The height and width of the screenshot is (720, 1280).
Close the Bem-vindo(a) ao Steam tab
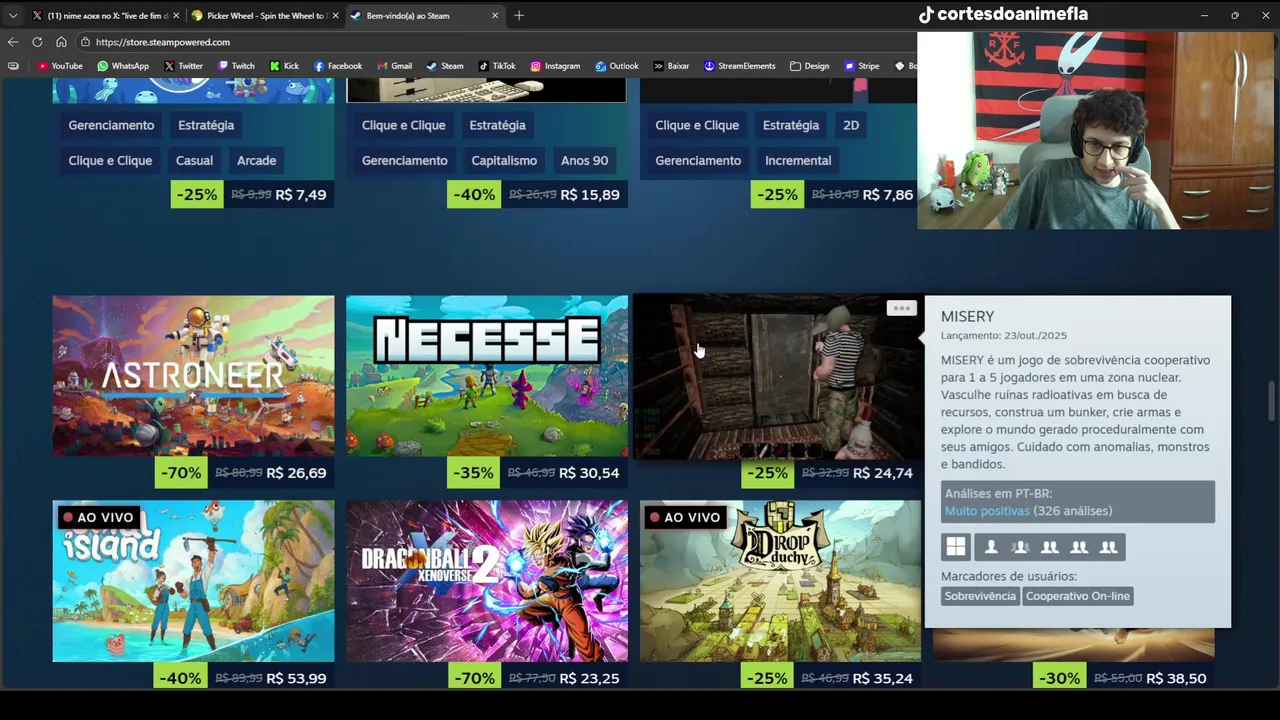[494, 15]
